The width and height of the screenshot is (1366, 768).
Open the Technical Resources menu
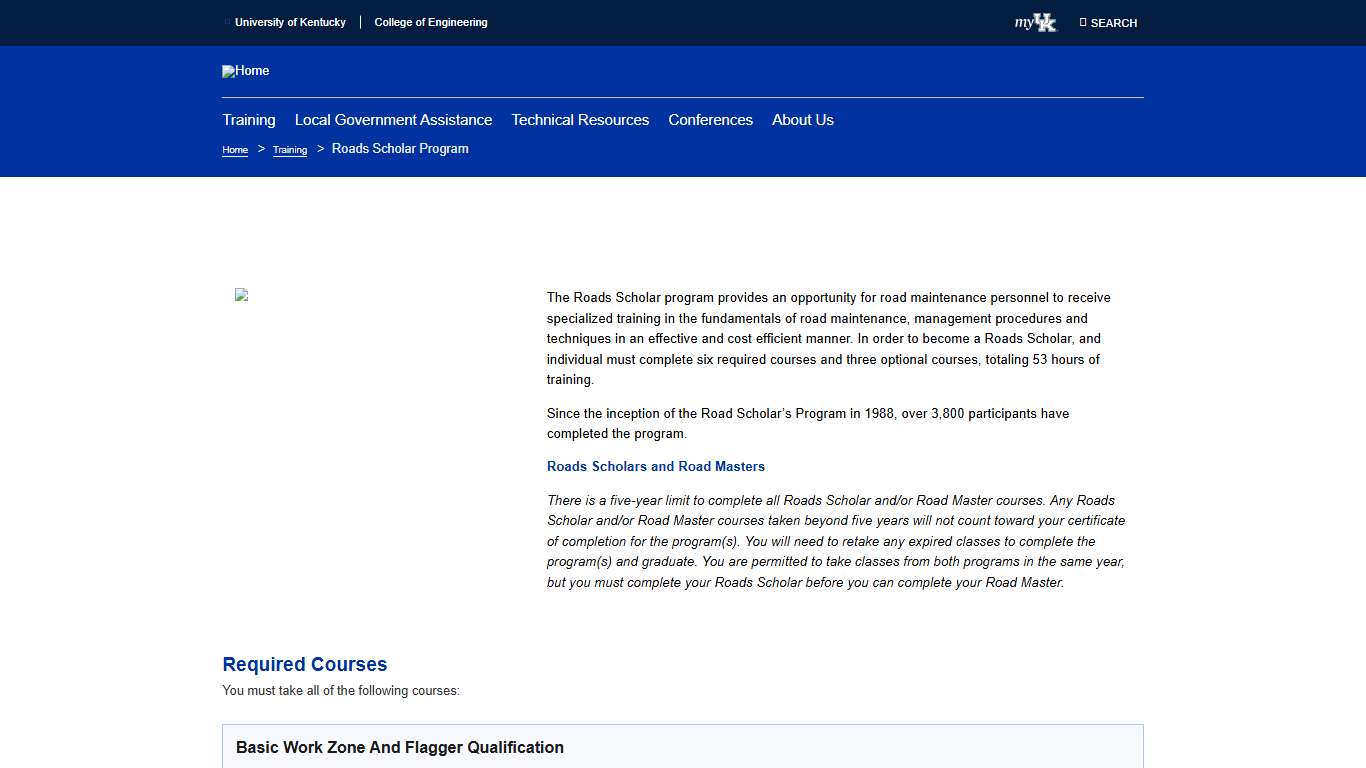pos(580,120)
